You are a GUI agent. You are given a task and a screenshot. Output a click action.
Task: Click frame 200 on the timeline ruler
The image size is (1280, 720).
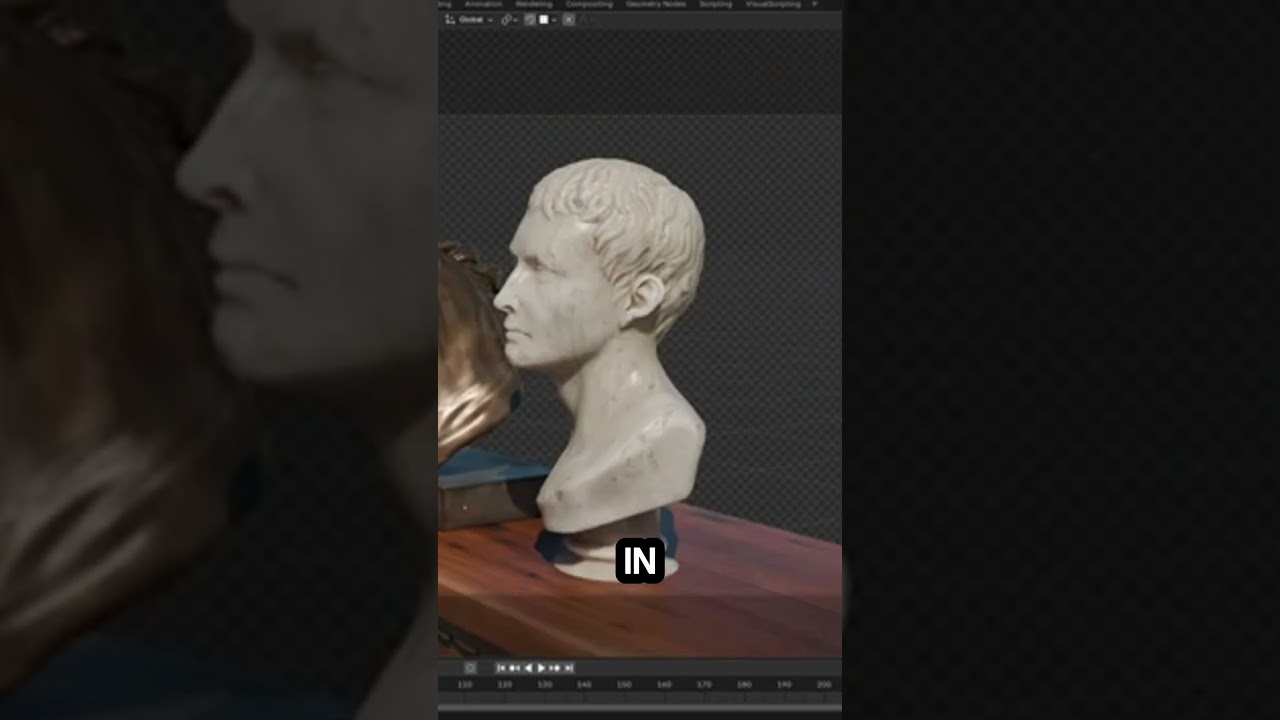pyautogui.click(x=824, y=685)
